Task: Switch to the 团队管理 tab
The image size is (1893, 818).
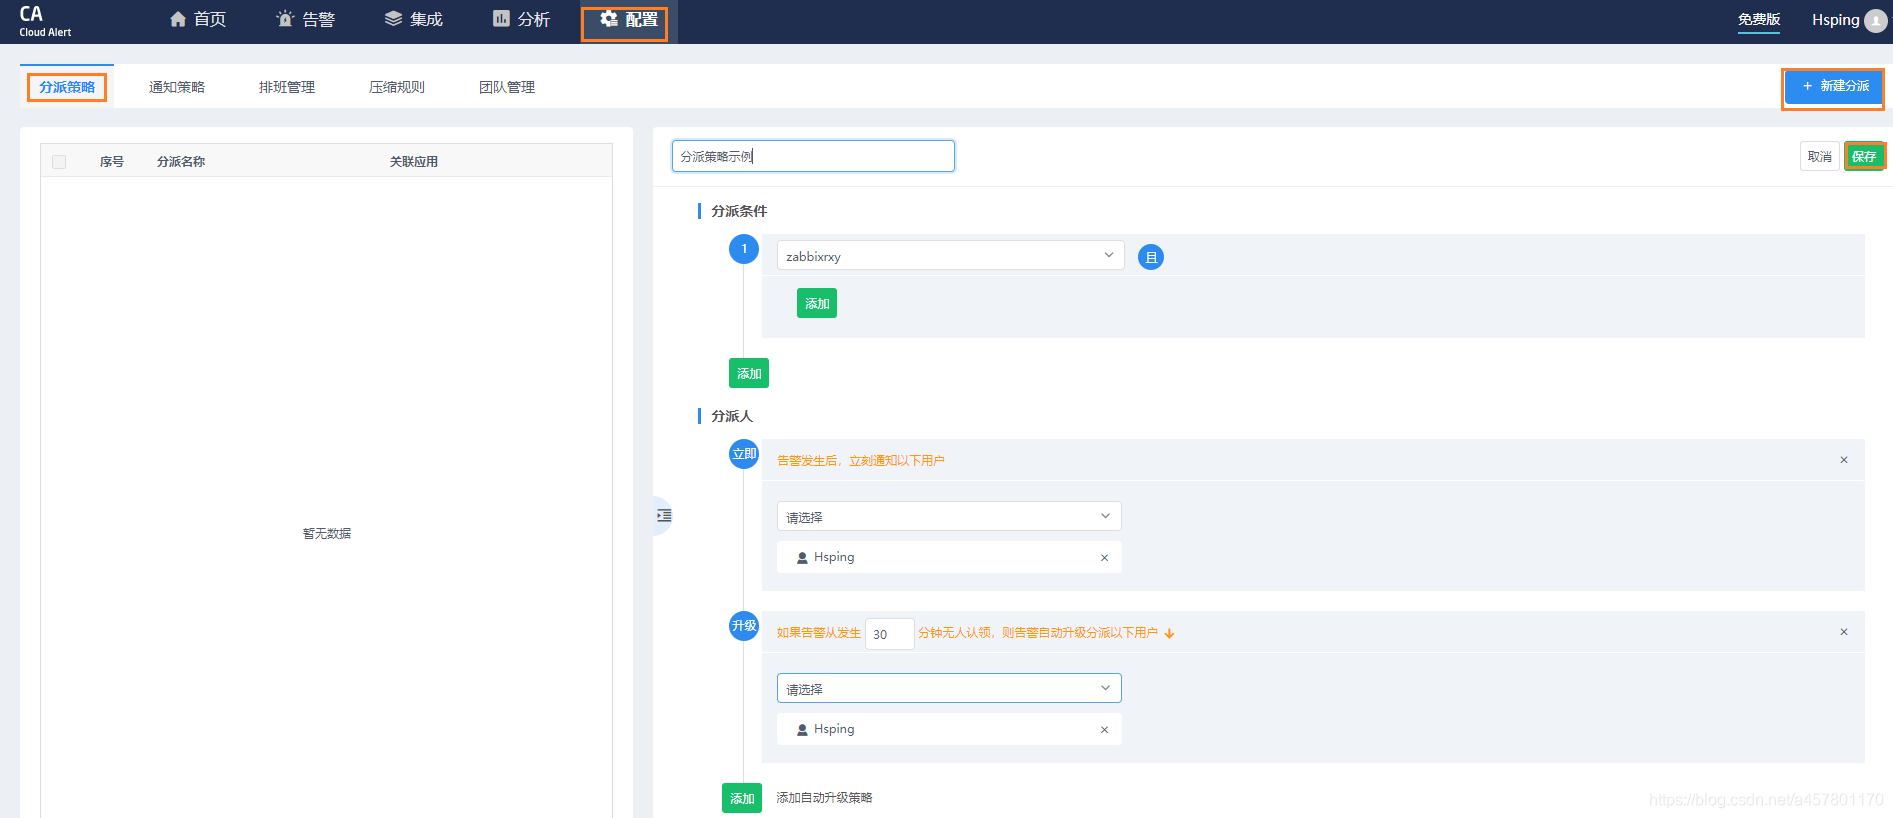Action: pos(507,87)
